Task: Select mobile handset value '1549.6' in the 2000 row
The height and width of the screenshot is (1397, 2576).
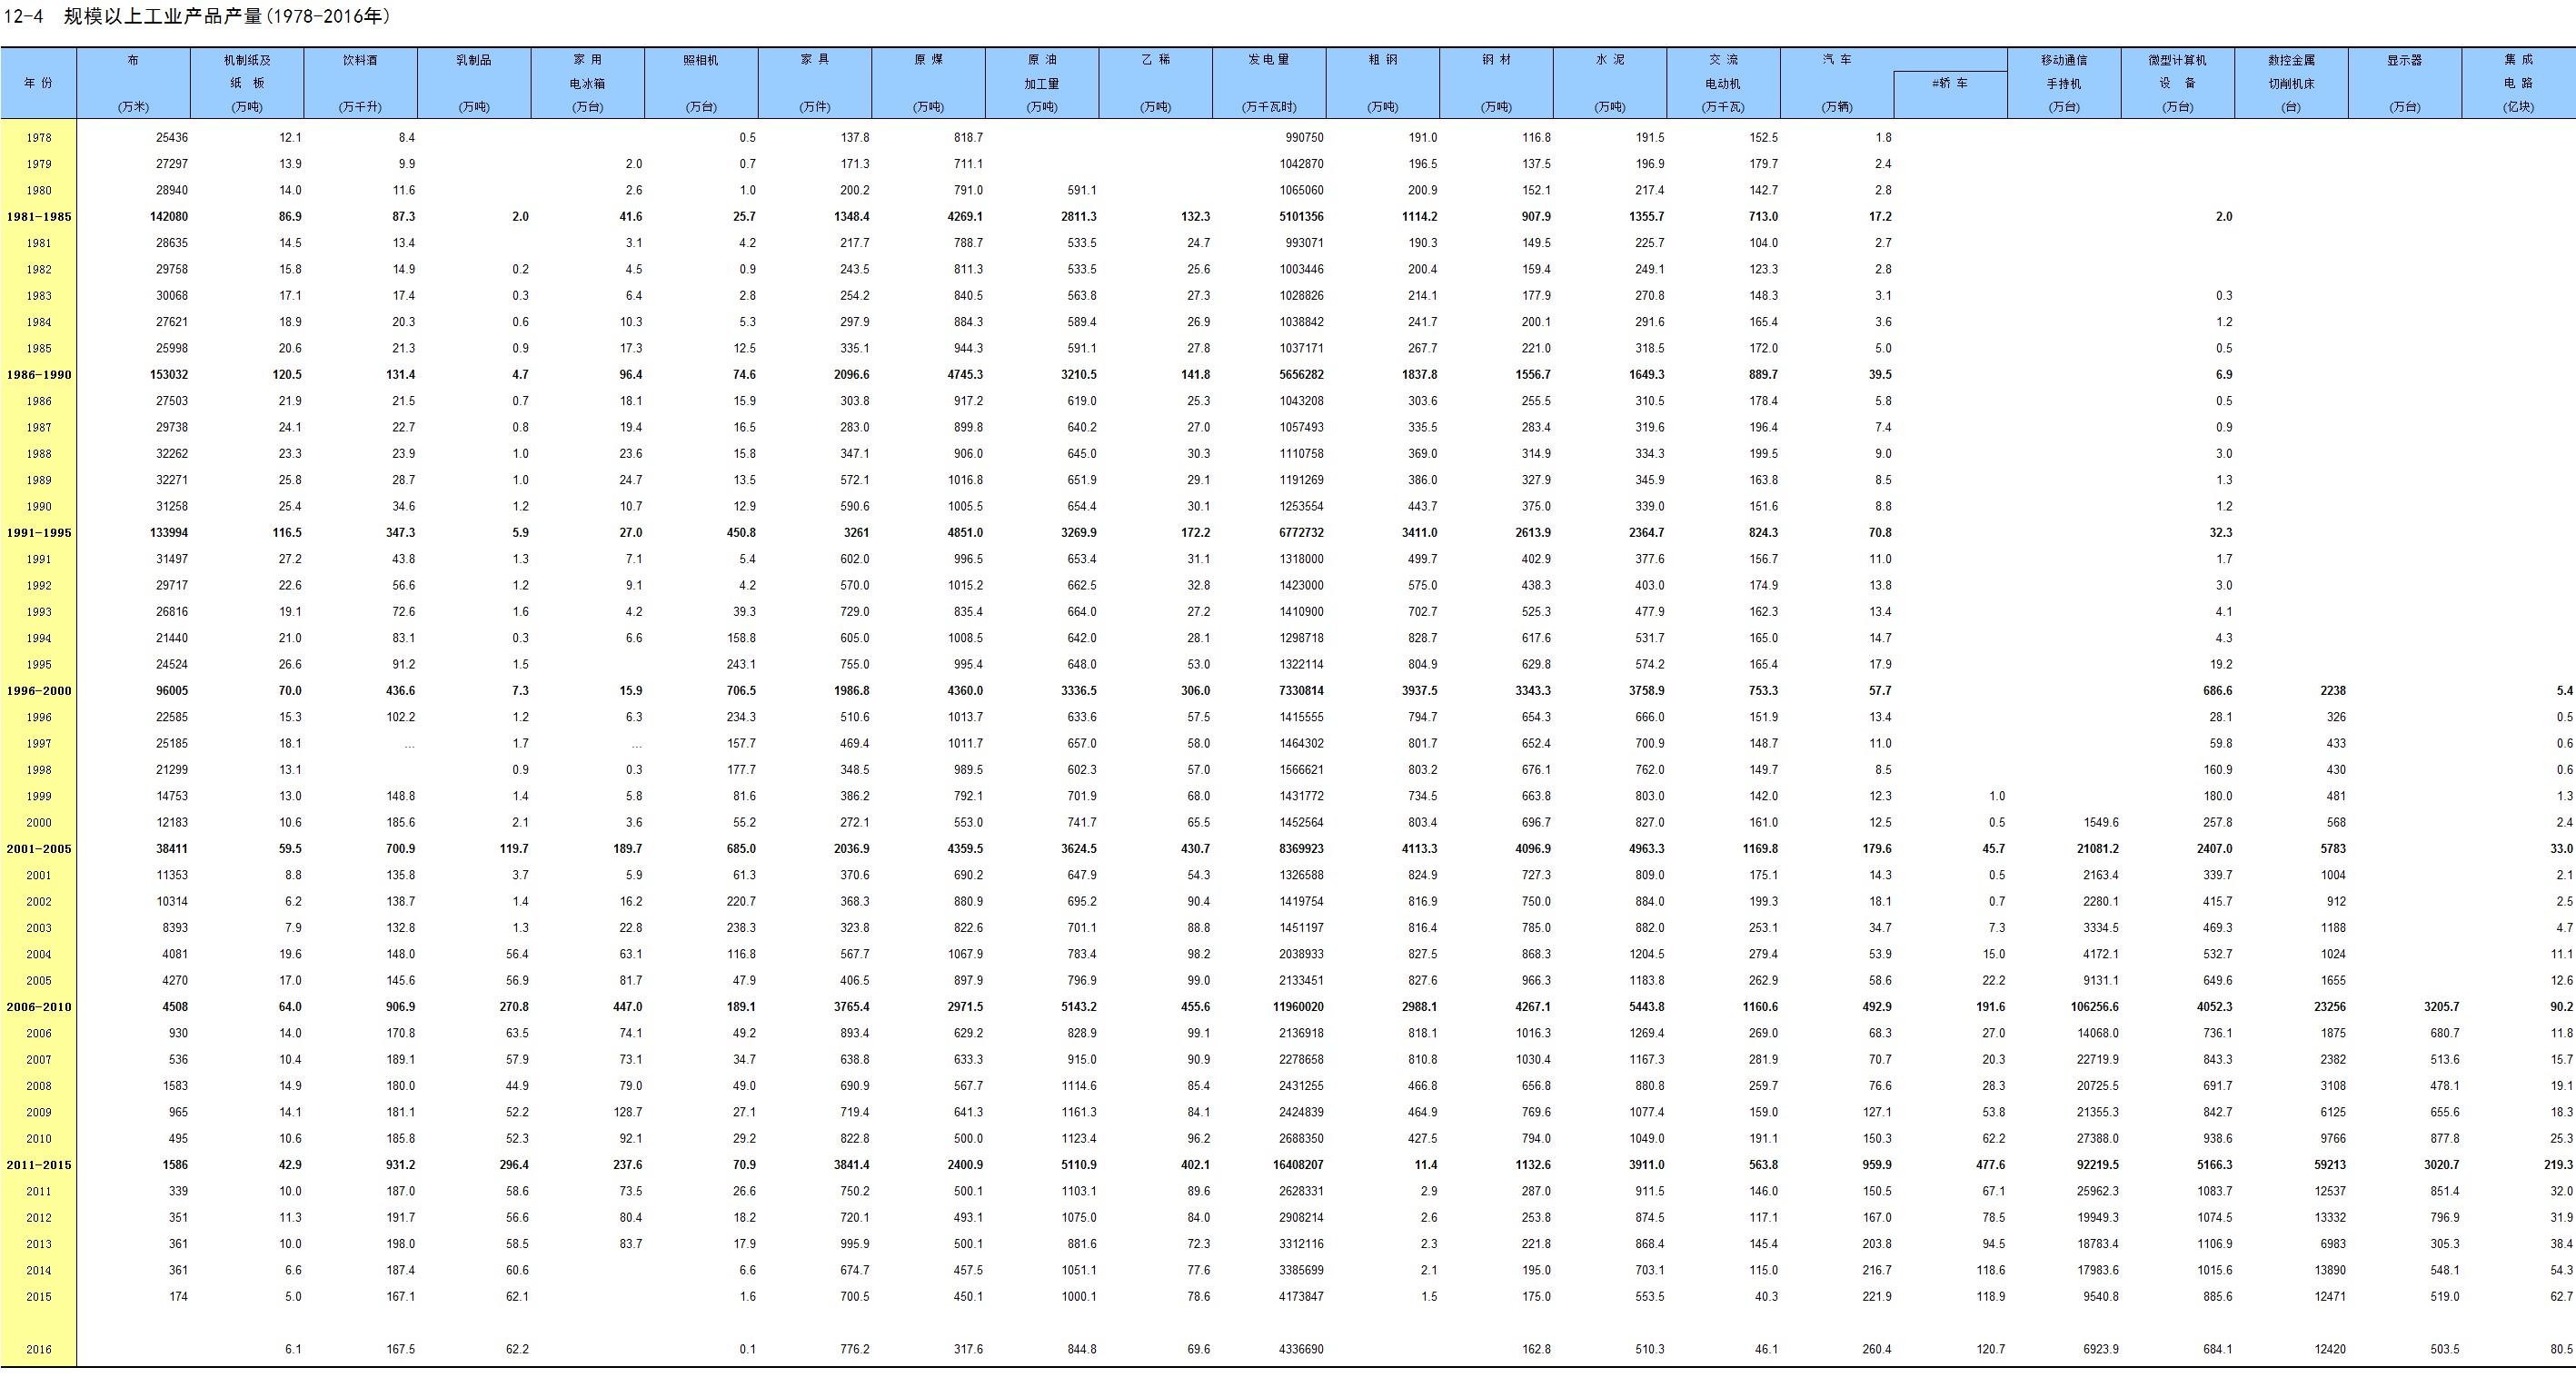Action: pos(2100,823)
